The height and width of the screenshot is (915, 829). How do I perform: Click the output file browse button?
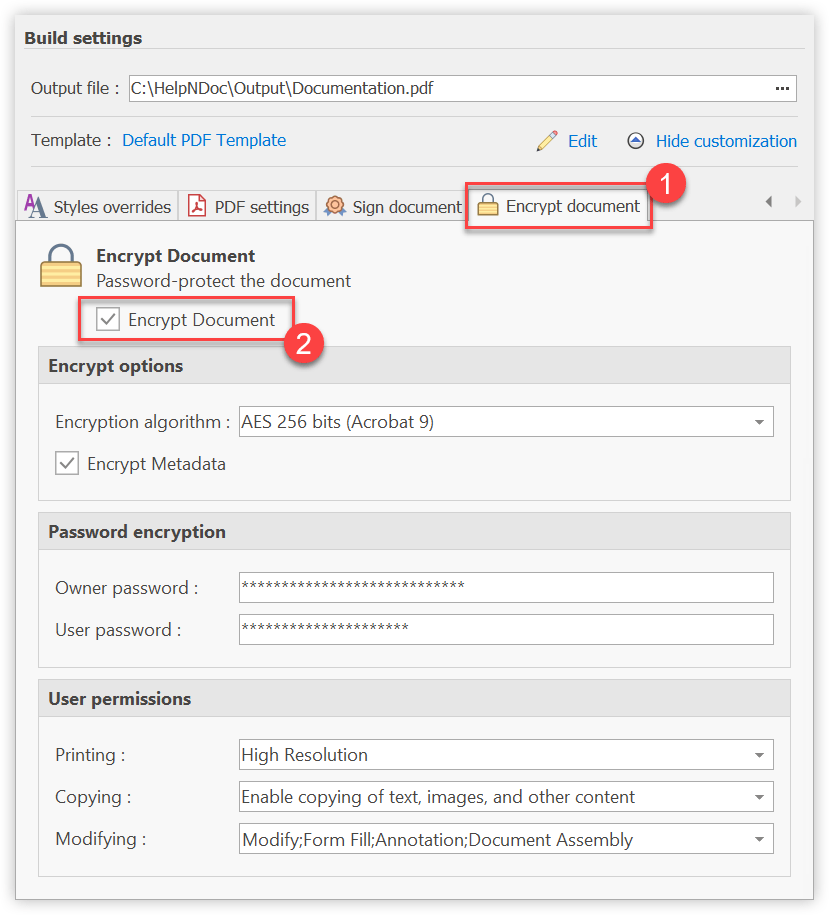pos(783,88)
